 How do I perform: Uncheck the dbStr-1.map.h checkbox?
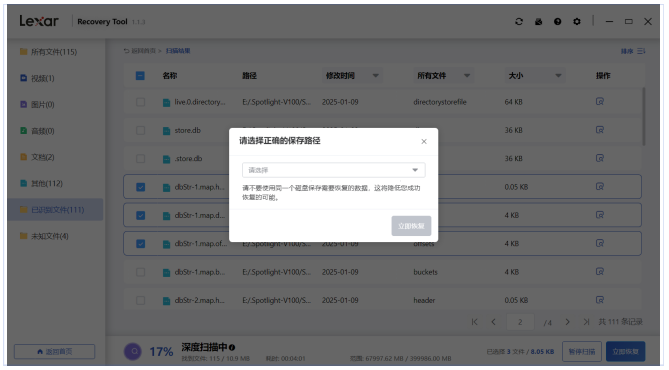pos(140,187)
